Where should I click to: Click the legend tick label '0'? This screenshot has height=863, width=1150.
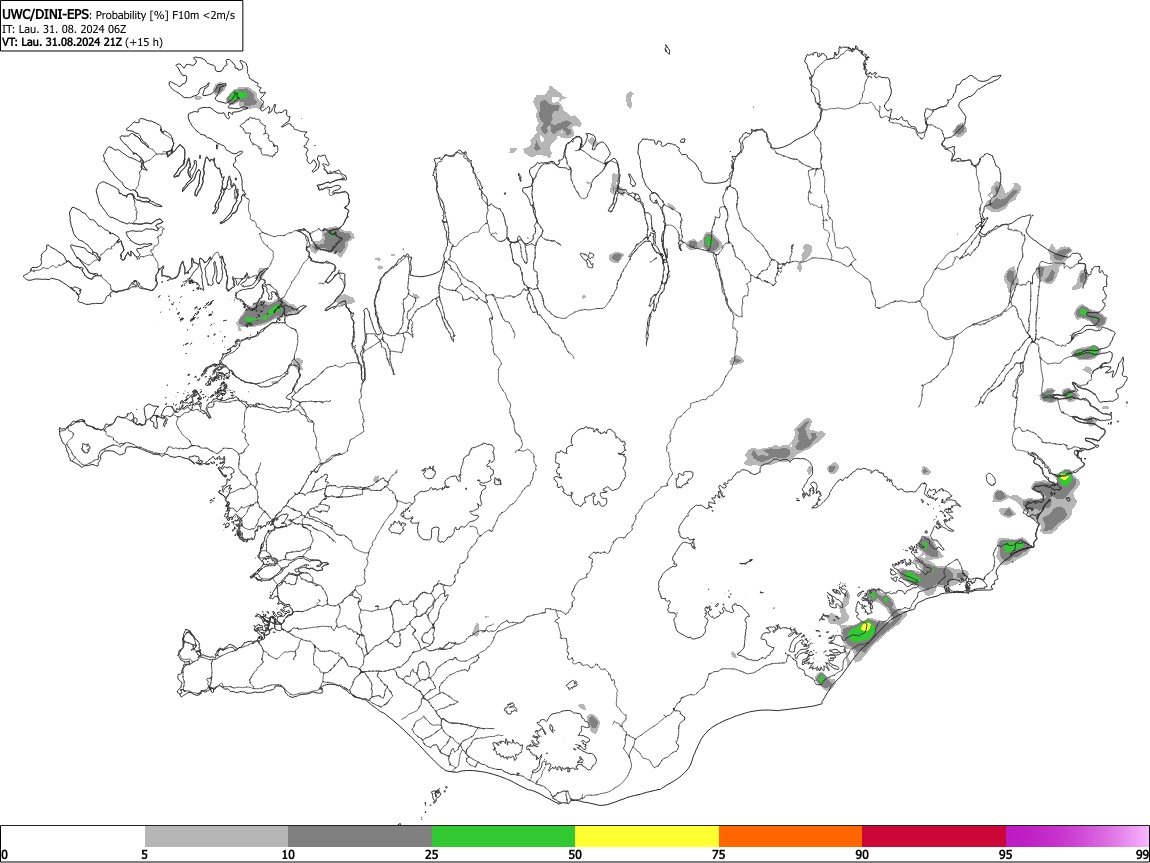(5, 854)
